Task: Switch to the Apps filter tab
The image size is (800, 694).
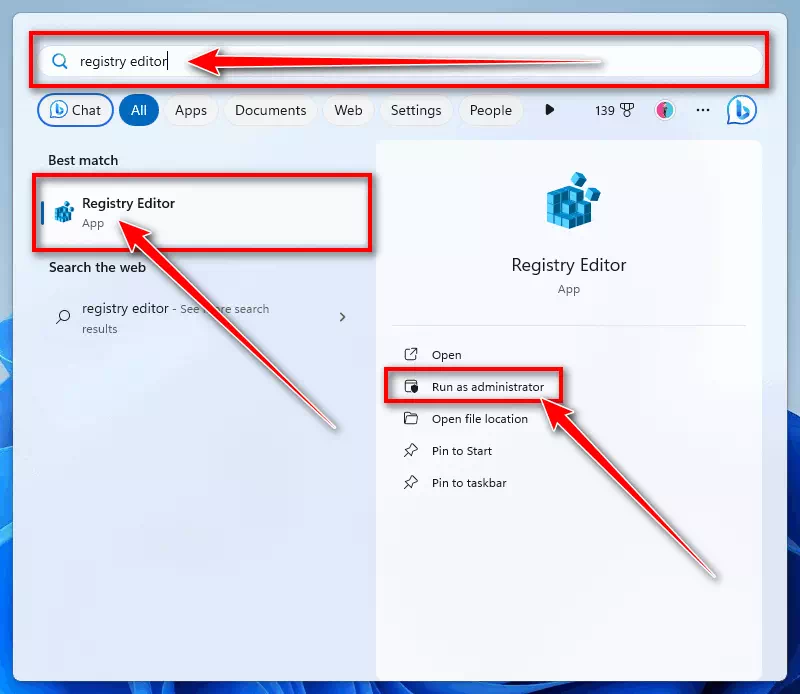Action: (x=191, y=110)
